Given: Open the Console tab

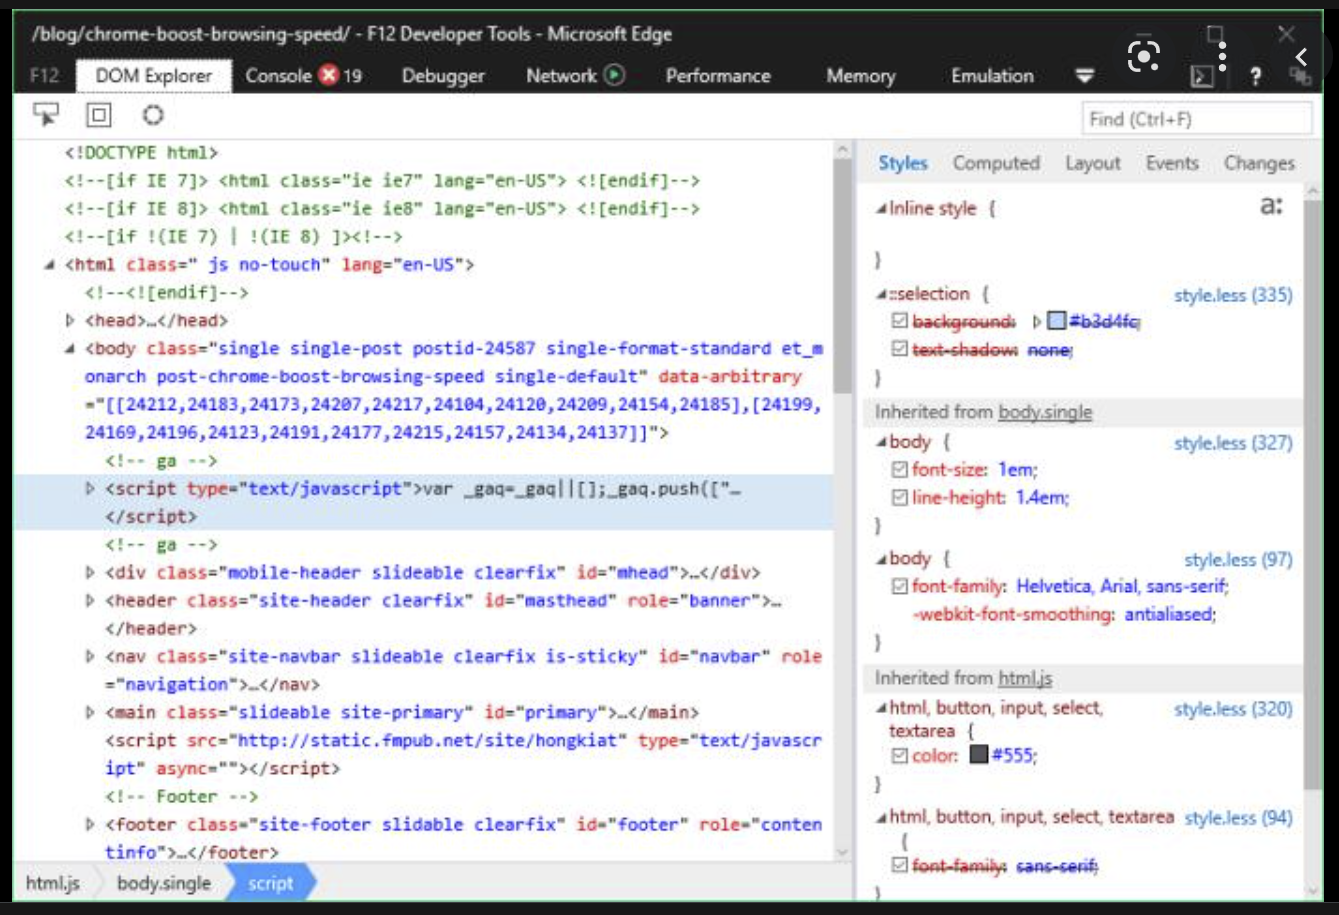Looking at the screenshot, I should pos(303,76).
